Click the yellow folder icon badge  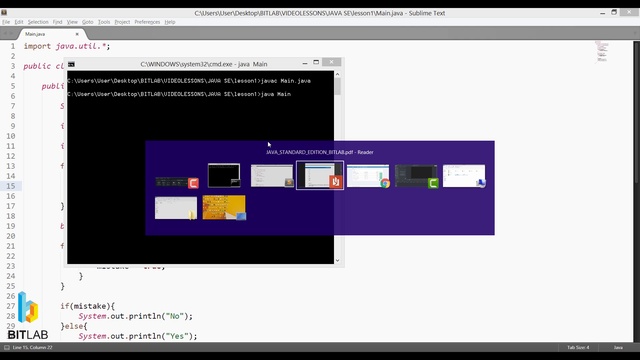tap(192, 215)
